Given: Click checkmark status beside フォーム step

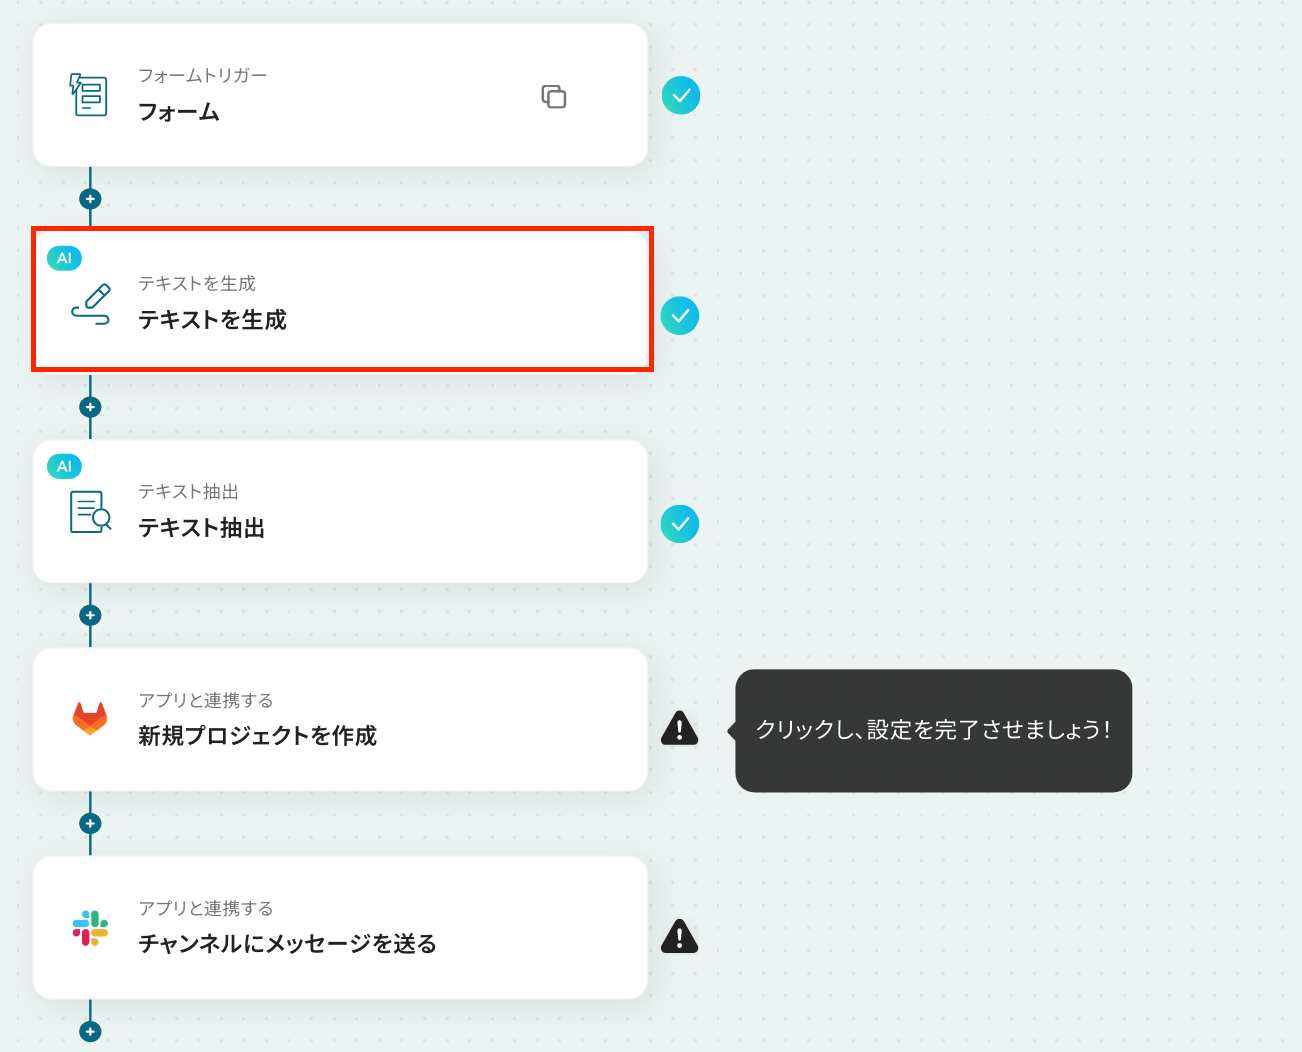Looking at the screenshot, I should [x=681, y=95].
